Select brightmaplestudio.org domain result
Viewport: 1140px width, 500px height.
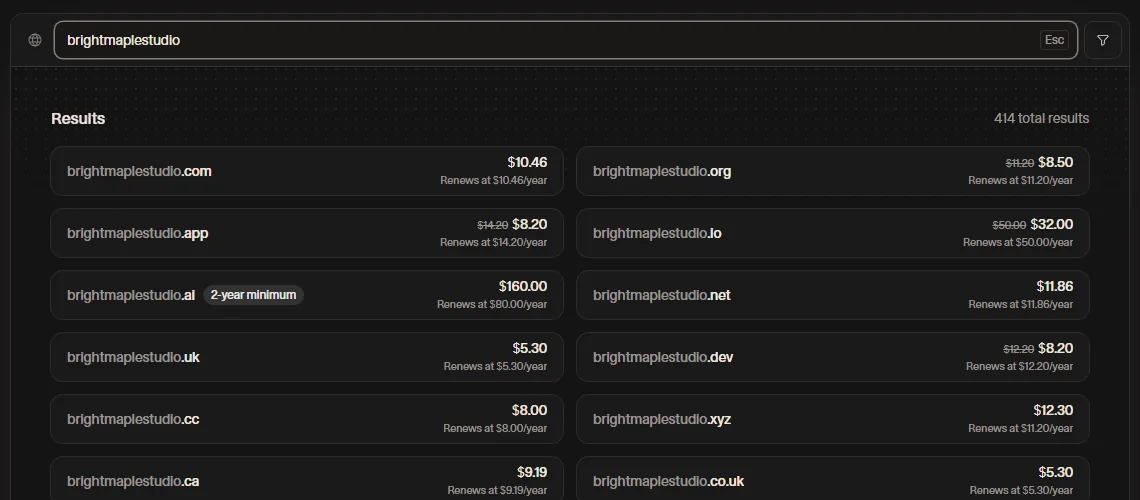click(x=832, y=171)
